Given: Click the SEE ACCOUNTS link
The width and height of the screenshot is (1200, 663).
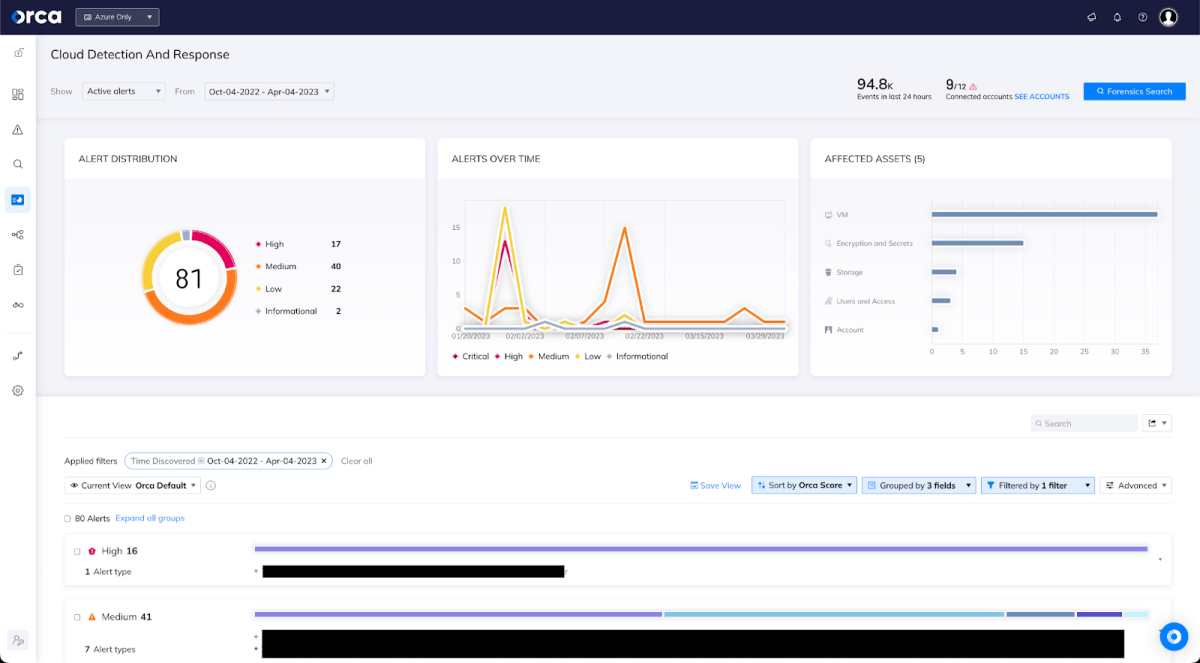Looking at the screenshot, I should pyautogui.click(x=1041, y=97).
